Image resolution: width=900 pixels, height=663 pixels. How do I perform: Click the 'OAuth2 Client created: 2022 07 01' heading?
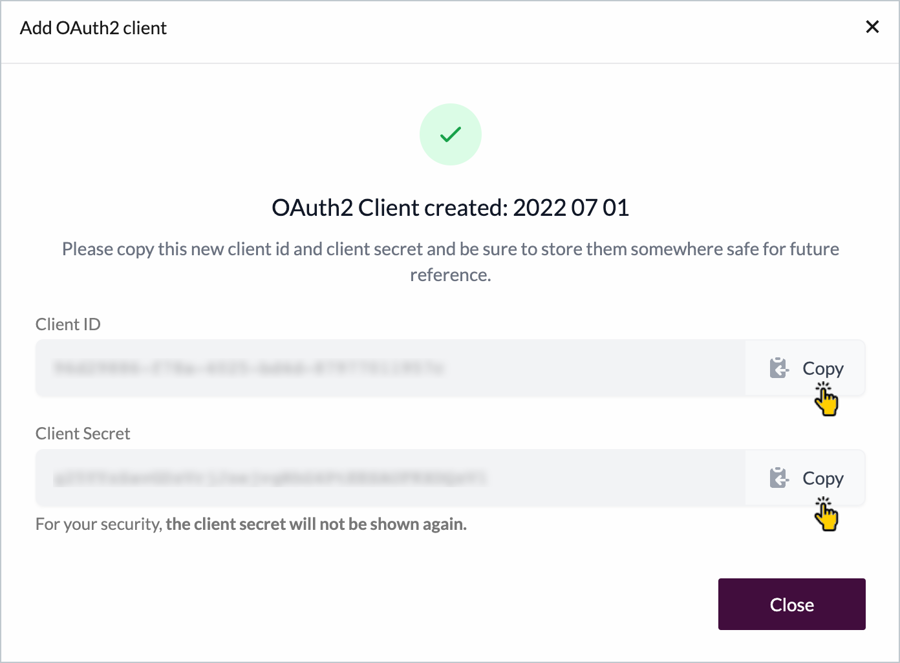[x=450, y=208]
